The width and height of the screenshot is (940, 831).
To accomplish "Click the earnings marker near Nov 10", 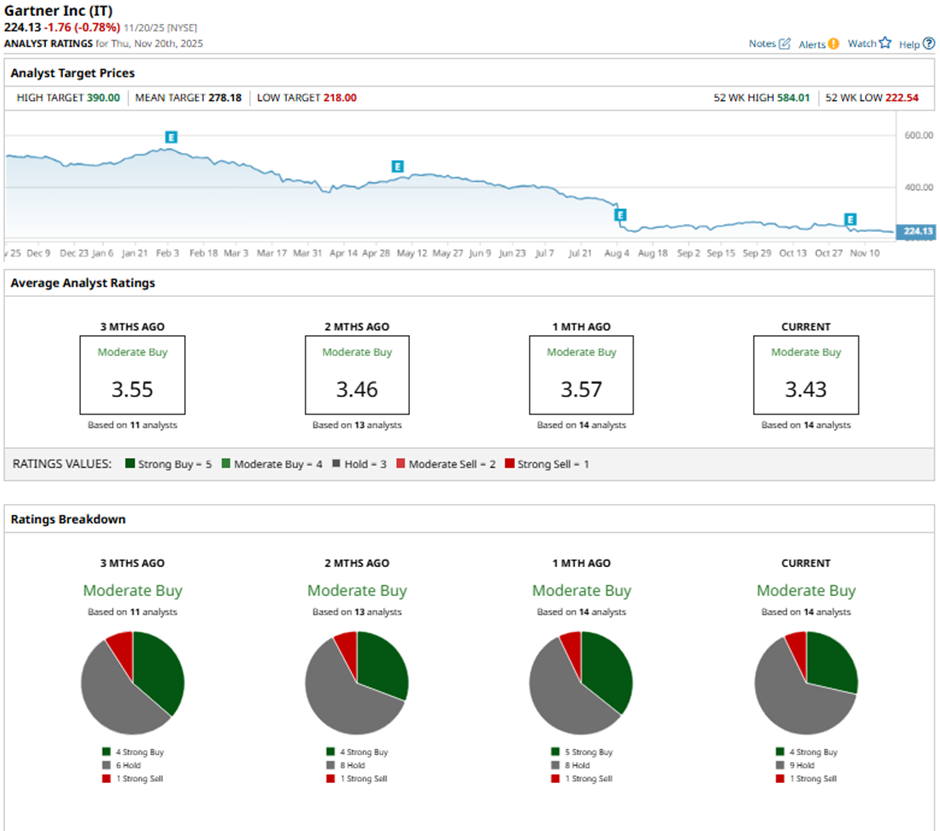I will 850,219.
